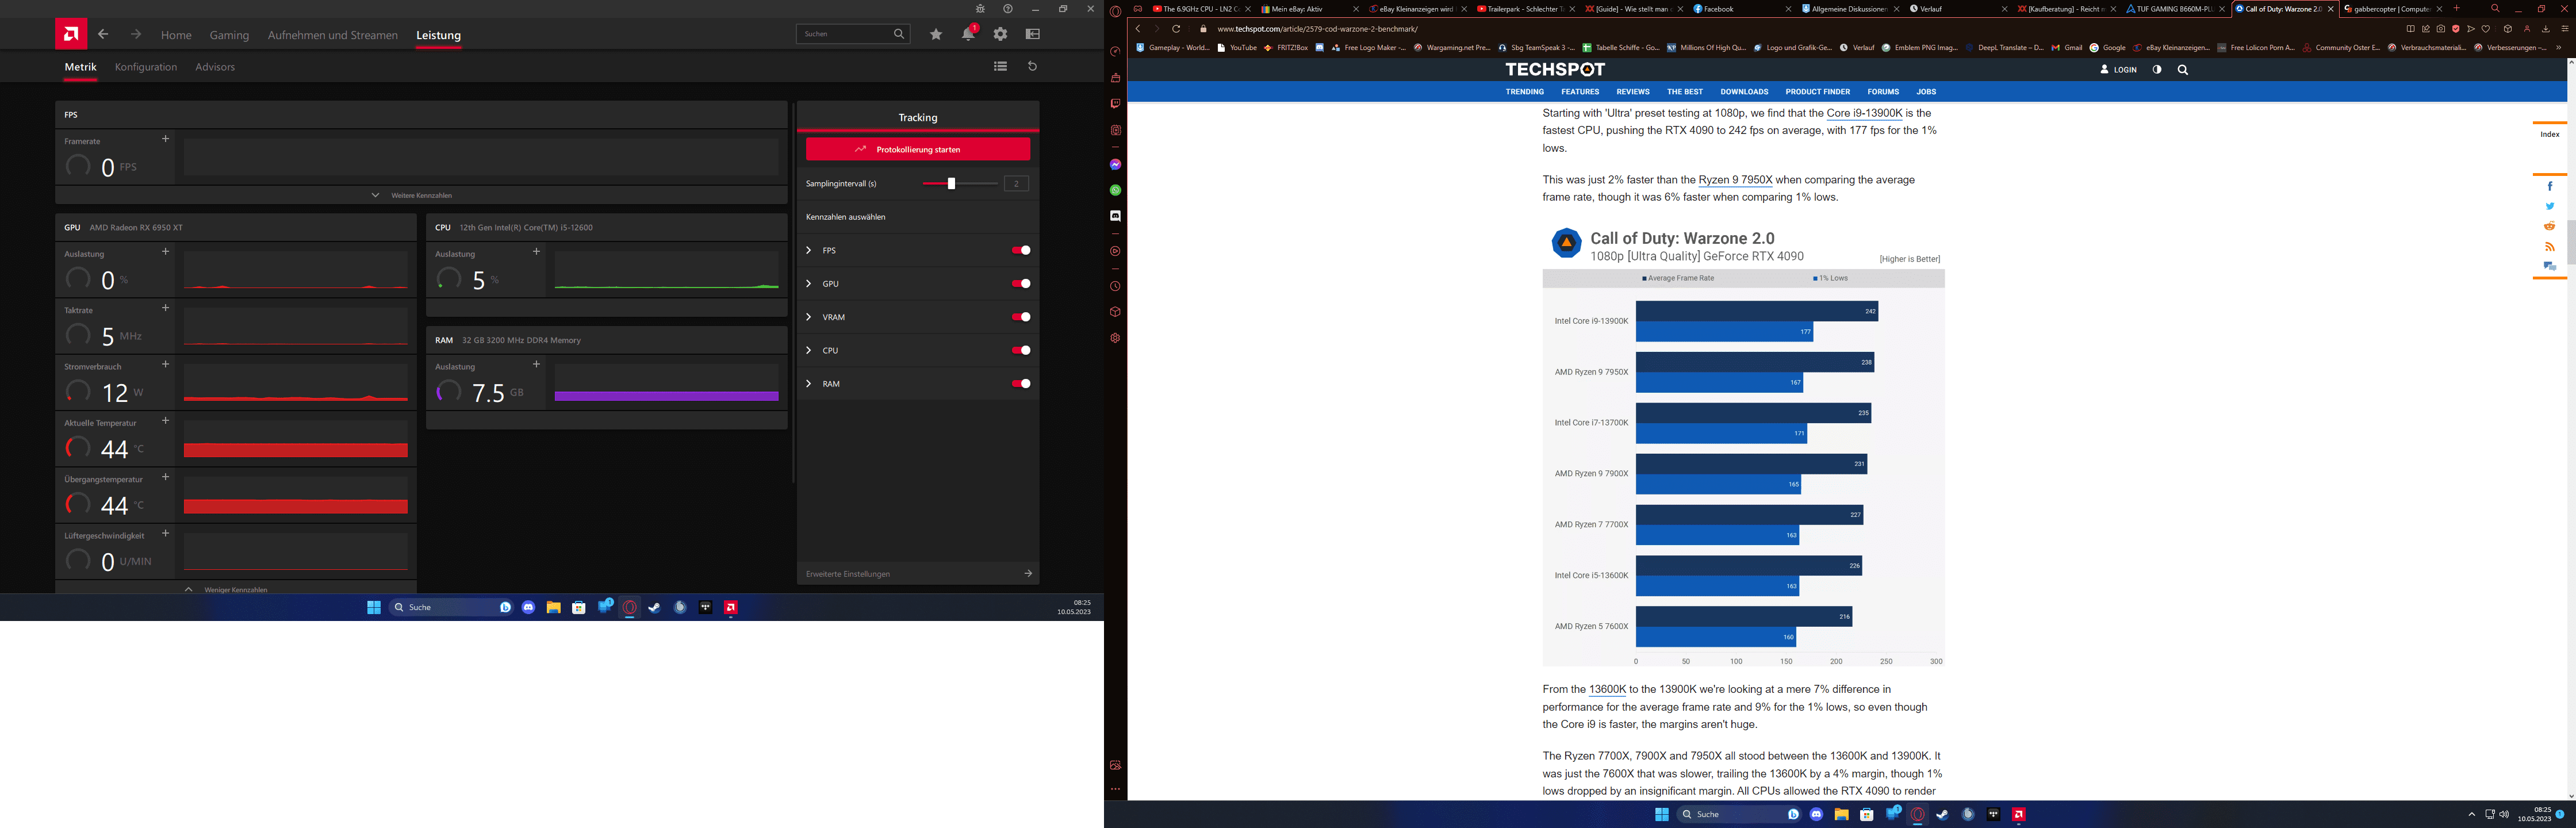This screenshot has width=2576, height=828.
Task: Open Steam from taskbar below the browser
Action: pyautogui.click(x=1943, y=814)
